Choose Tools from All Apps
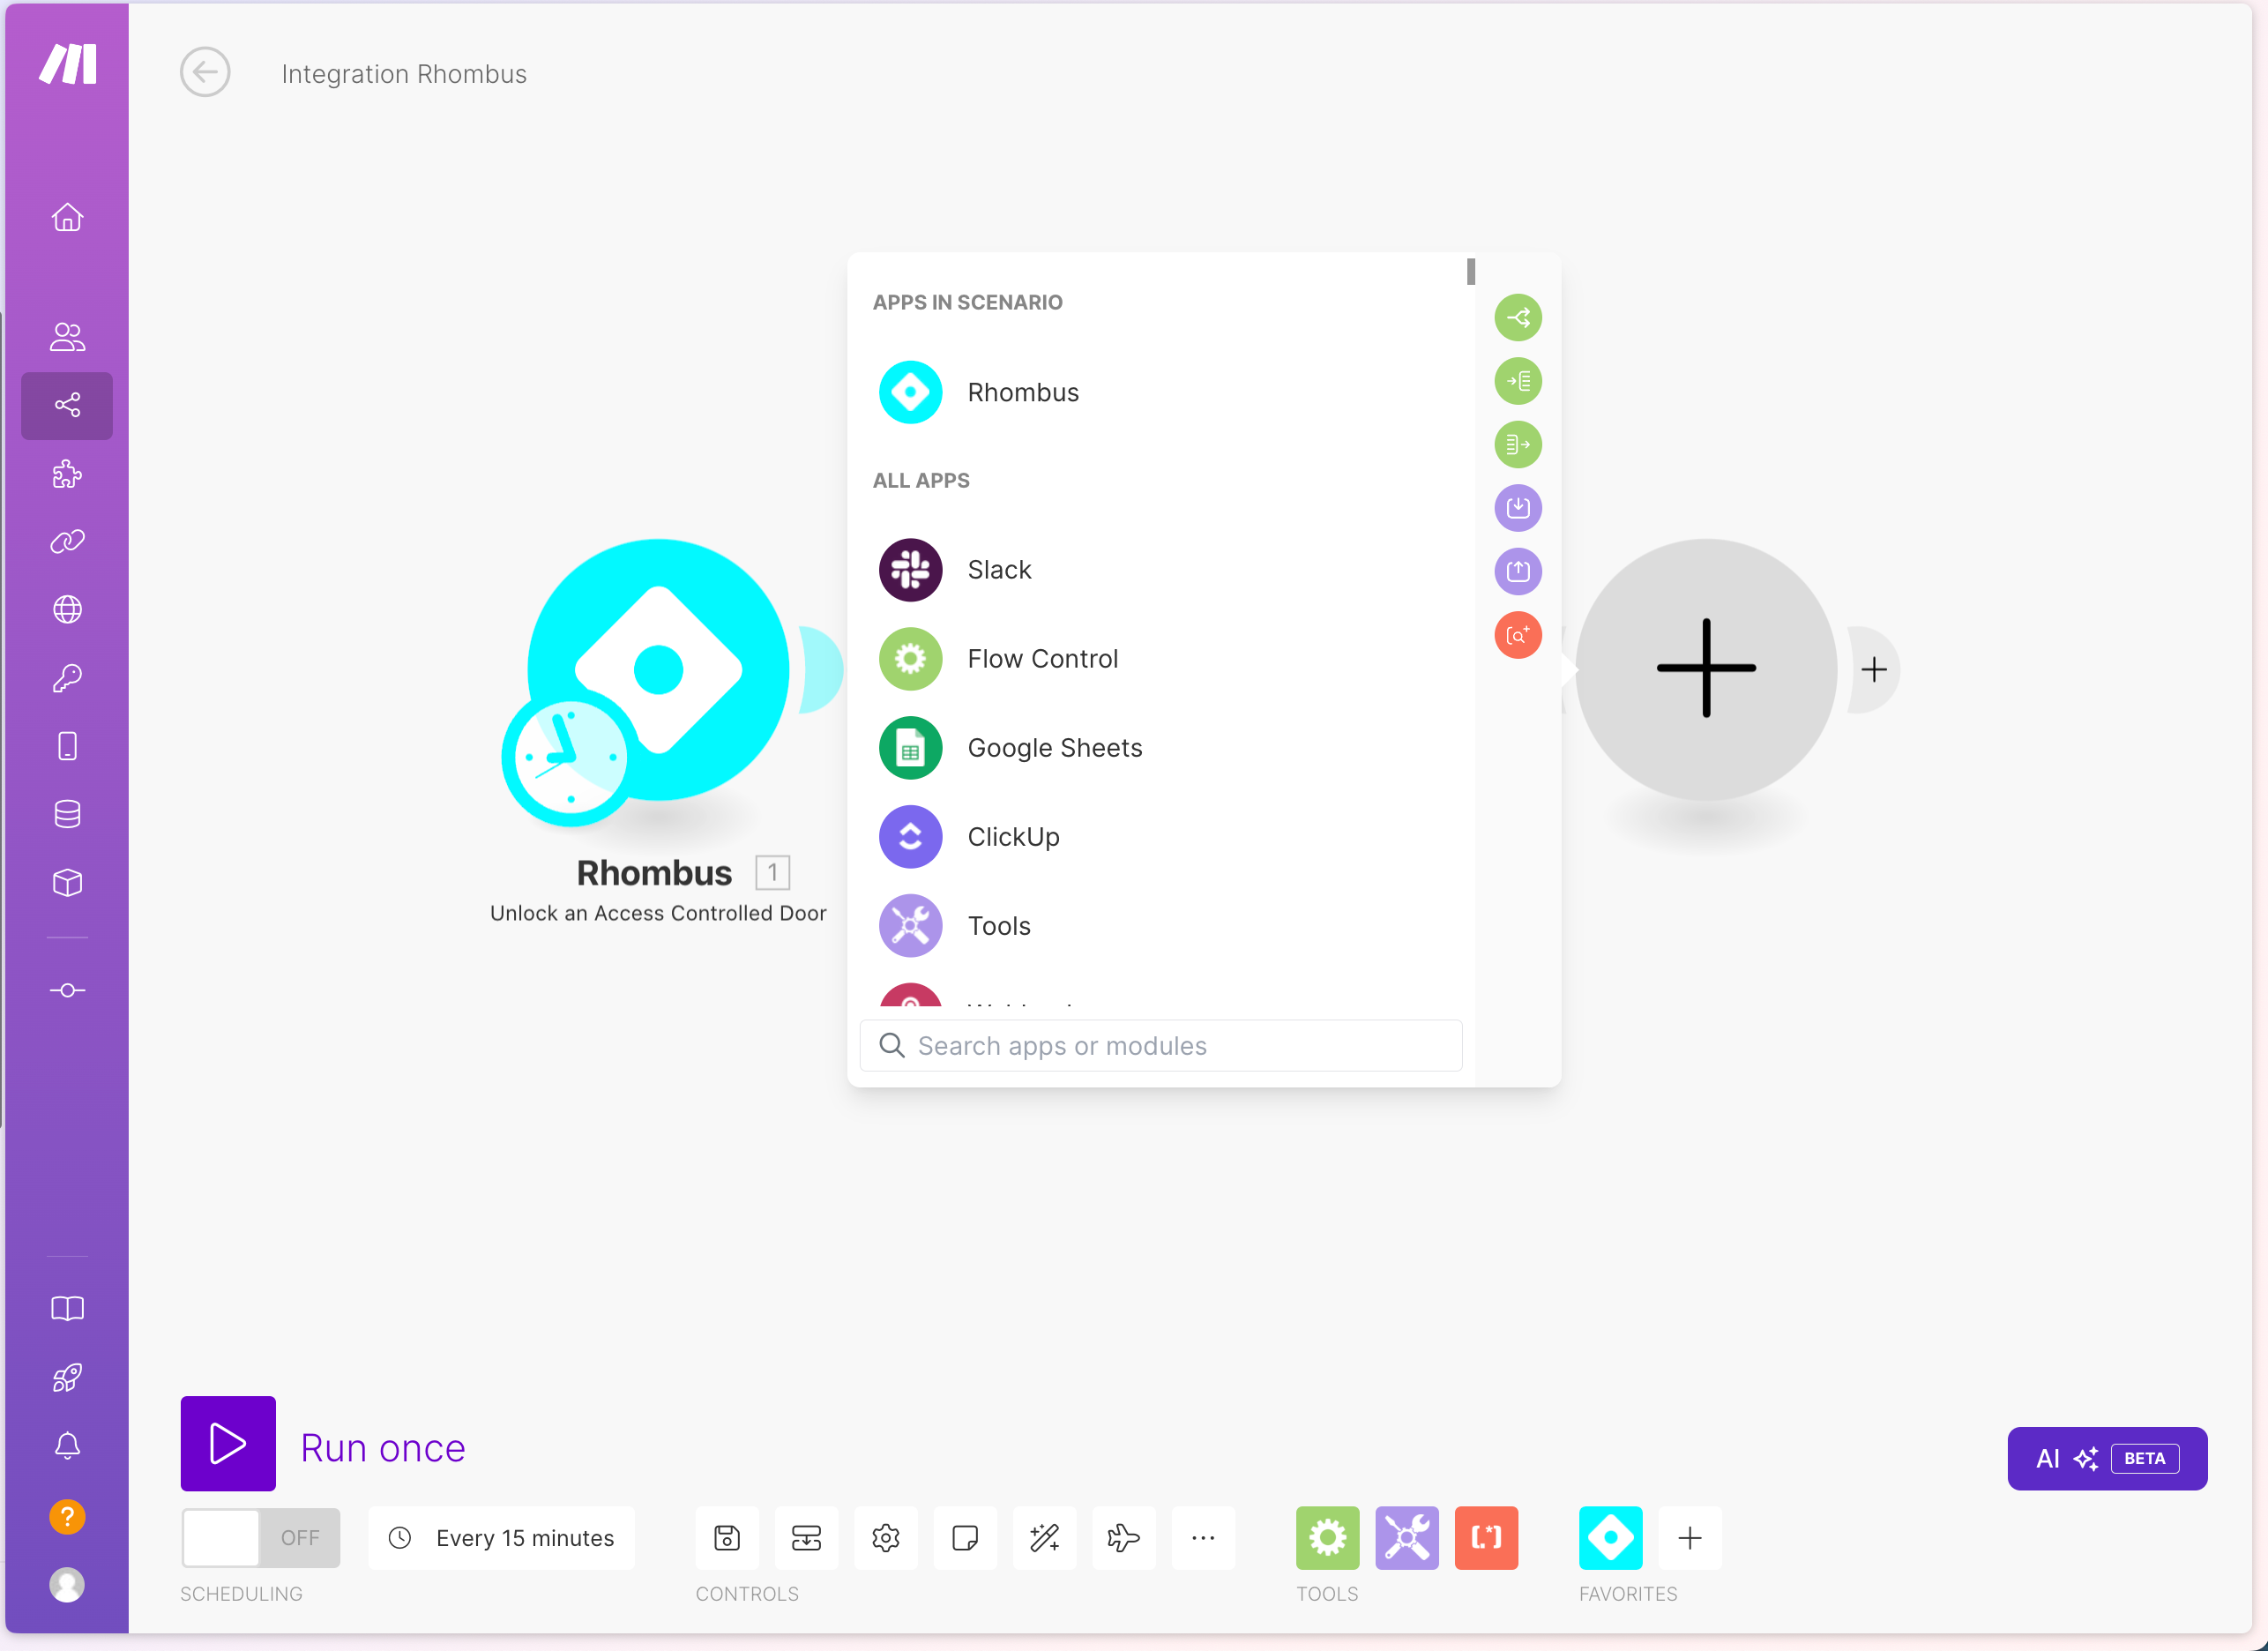The image size is (2268, 1651). 1160,926
